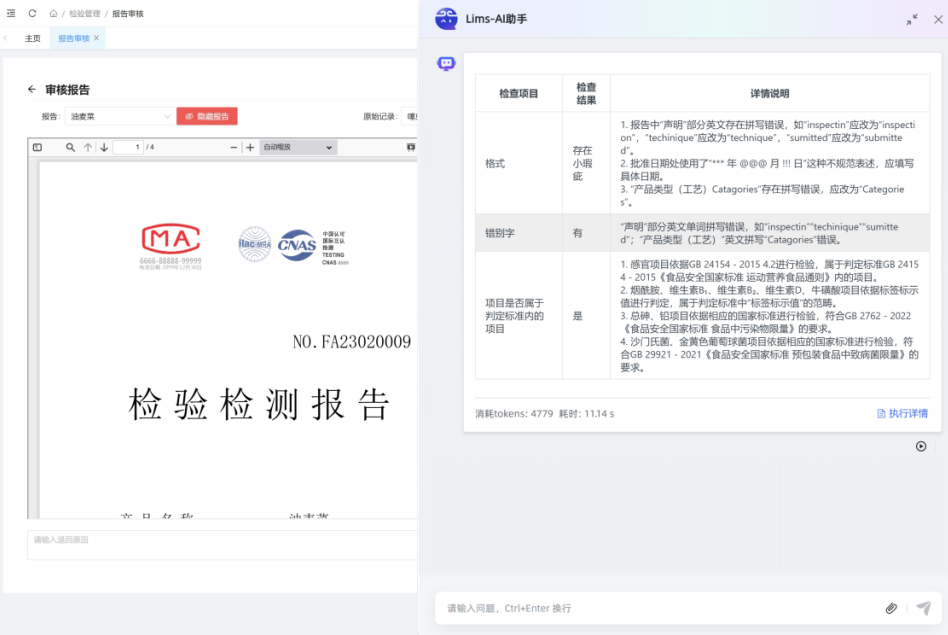Click the back arrow beside 审核报告
This screenshot has height=635, width=948.
point(32,89)
